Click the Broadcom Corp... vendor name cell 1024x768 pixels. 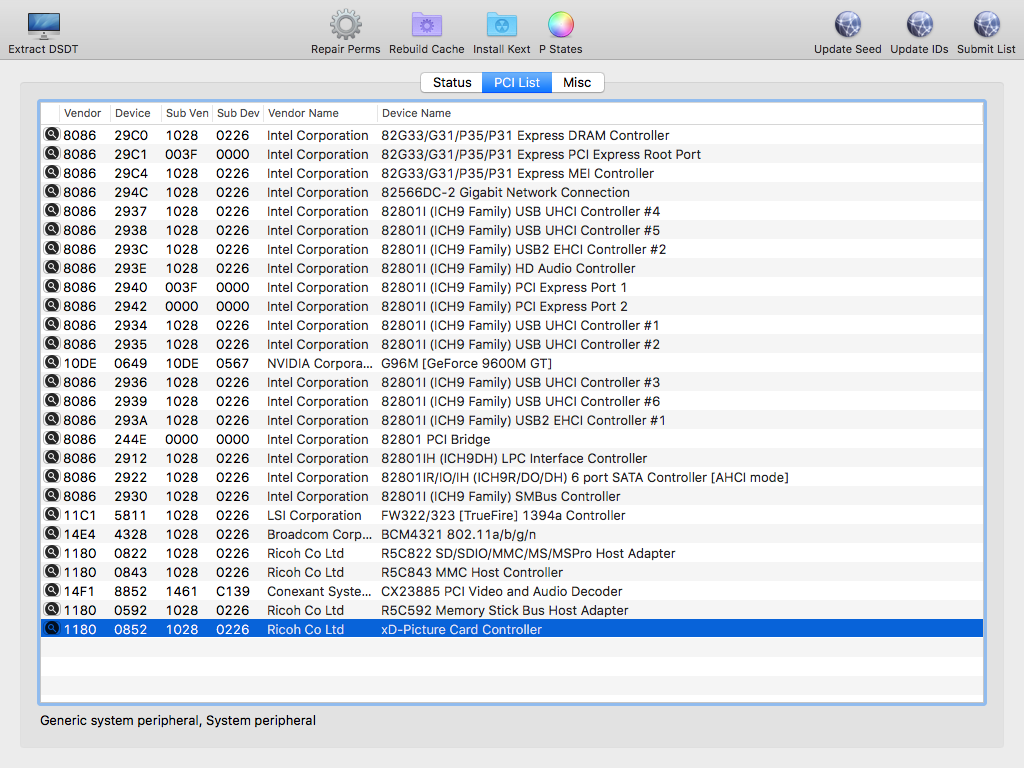(x=319, y=534)
